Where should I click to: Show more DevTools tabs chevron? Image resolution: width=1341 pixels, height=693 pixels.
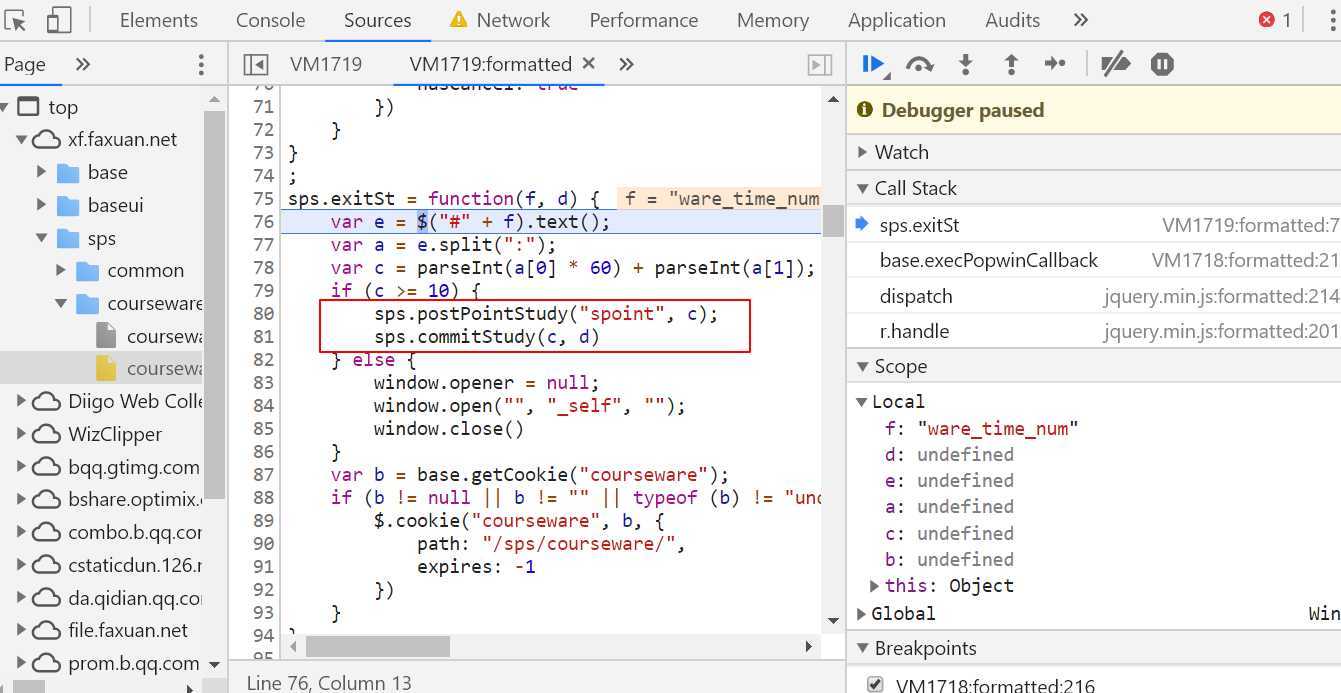coord(1080,20)
